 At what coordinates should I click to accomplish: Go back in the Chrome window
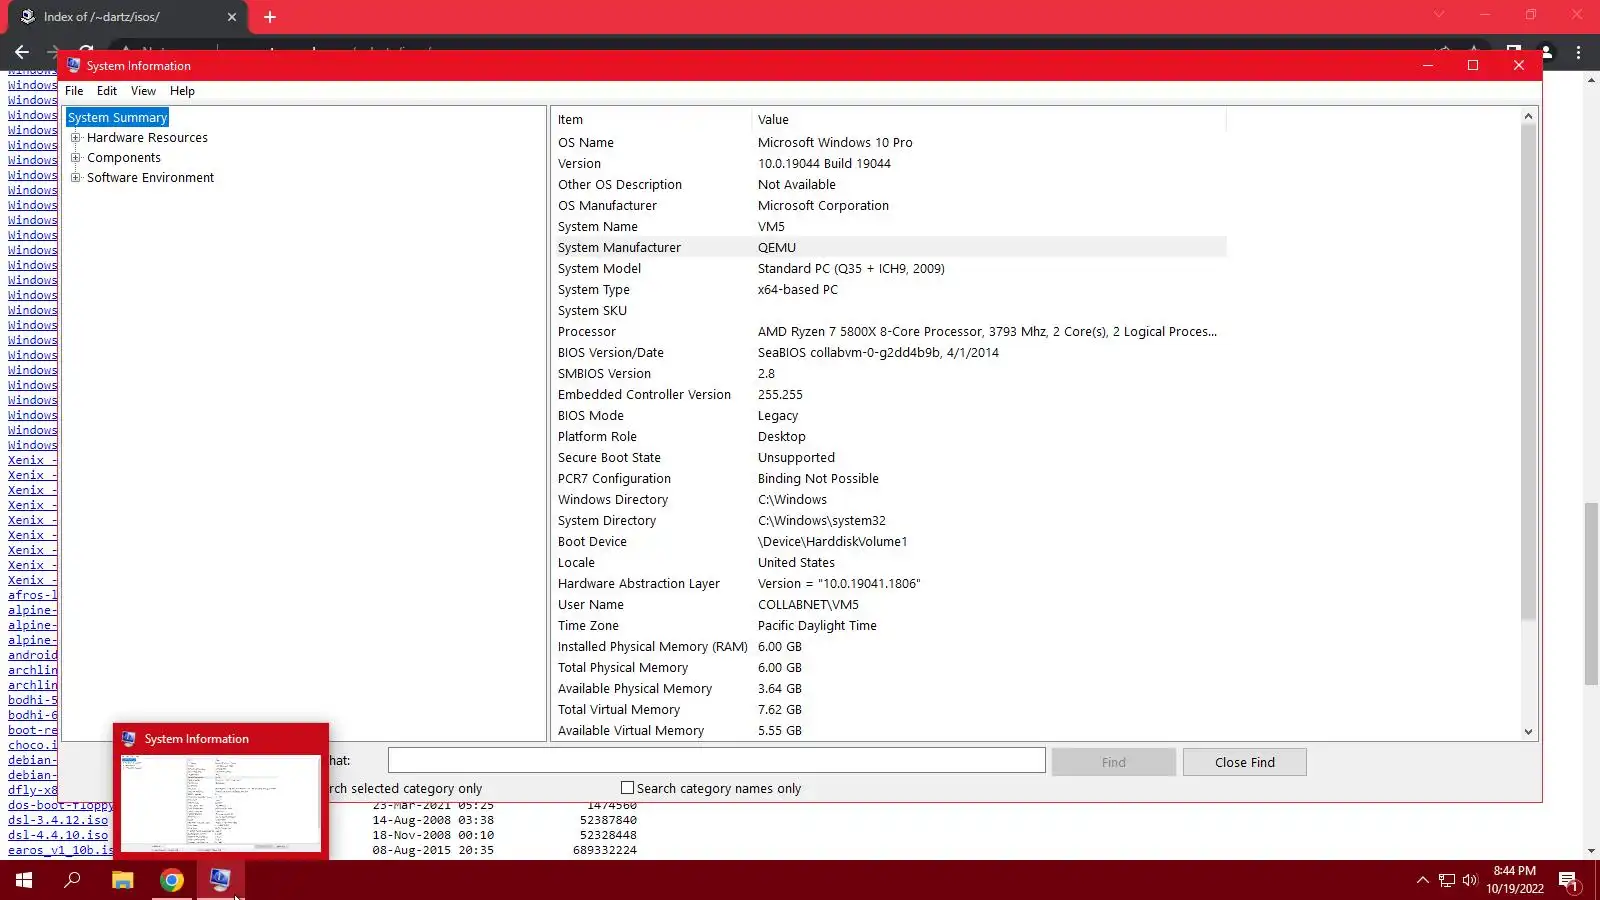(22, 52)
